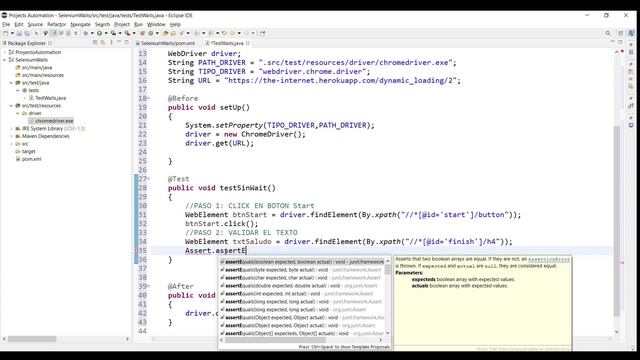Choose assertEquals(boolean expected, boolean actual) proposal
This screenshot has height=360, width=640.
tap(302, 262)
